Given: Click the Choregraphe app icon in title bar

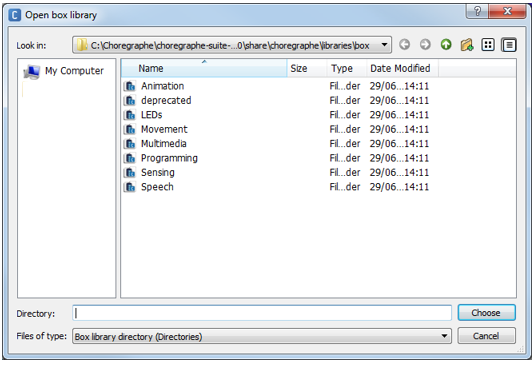Looking at the screenshot, I should point(15,15).
